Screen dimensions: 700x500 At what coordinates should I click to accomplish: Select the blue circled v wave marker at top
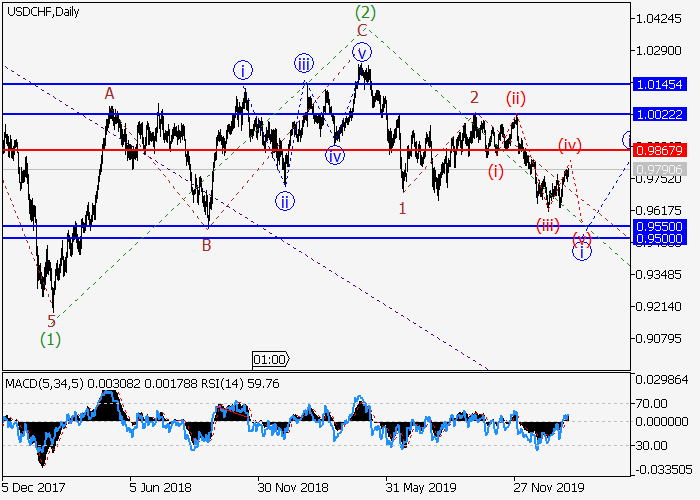click(362, 51)
